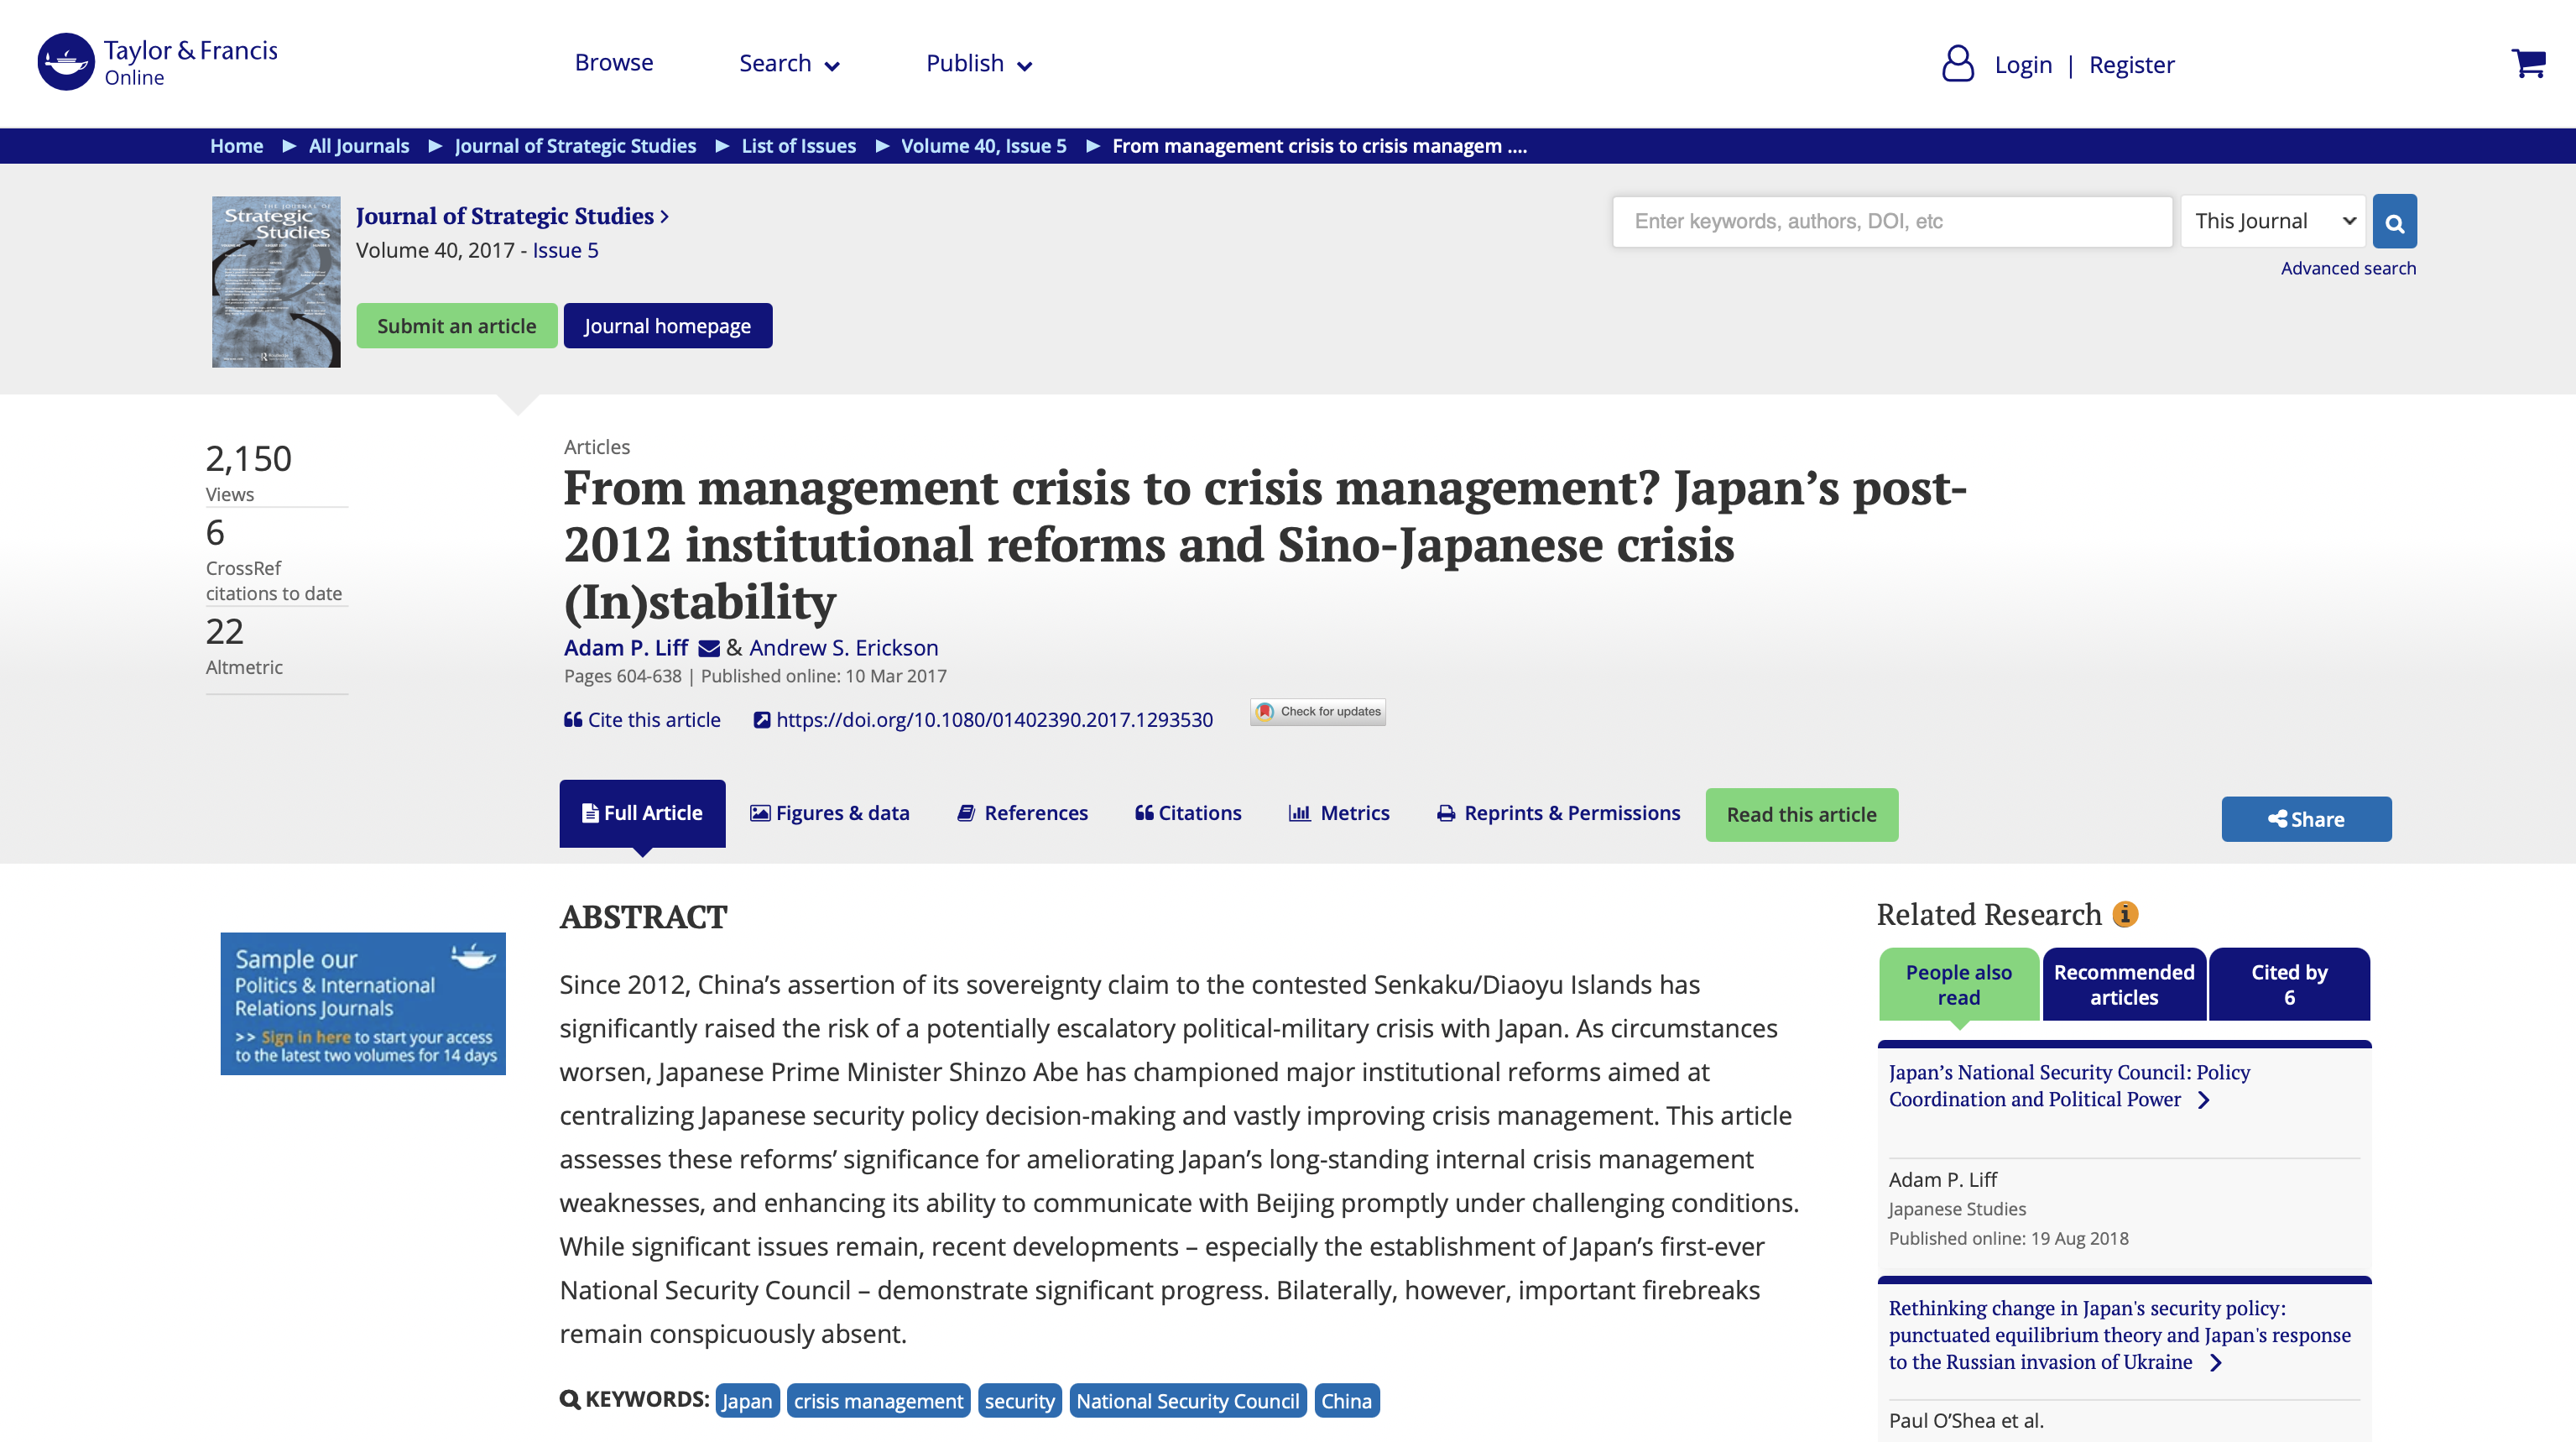Select the Full Article tab
2576x1442 pixels.
tap(642, 813)
